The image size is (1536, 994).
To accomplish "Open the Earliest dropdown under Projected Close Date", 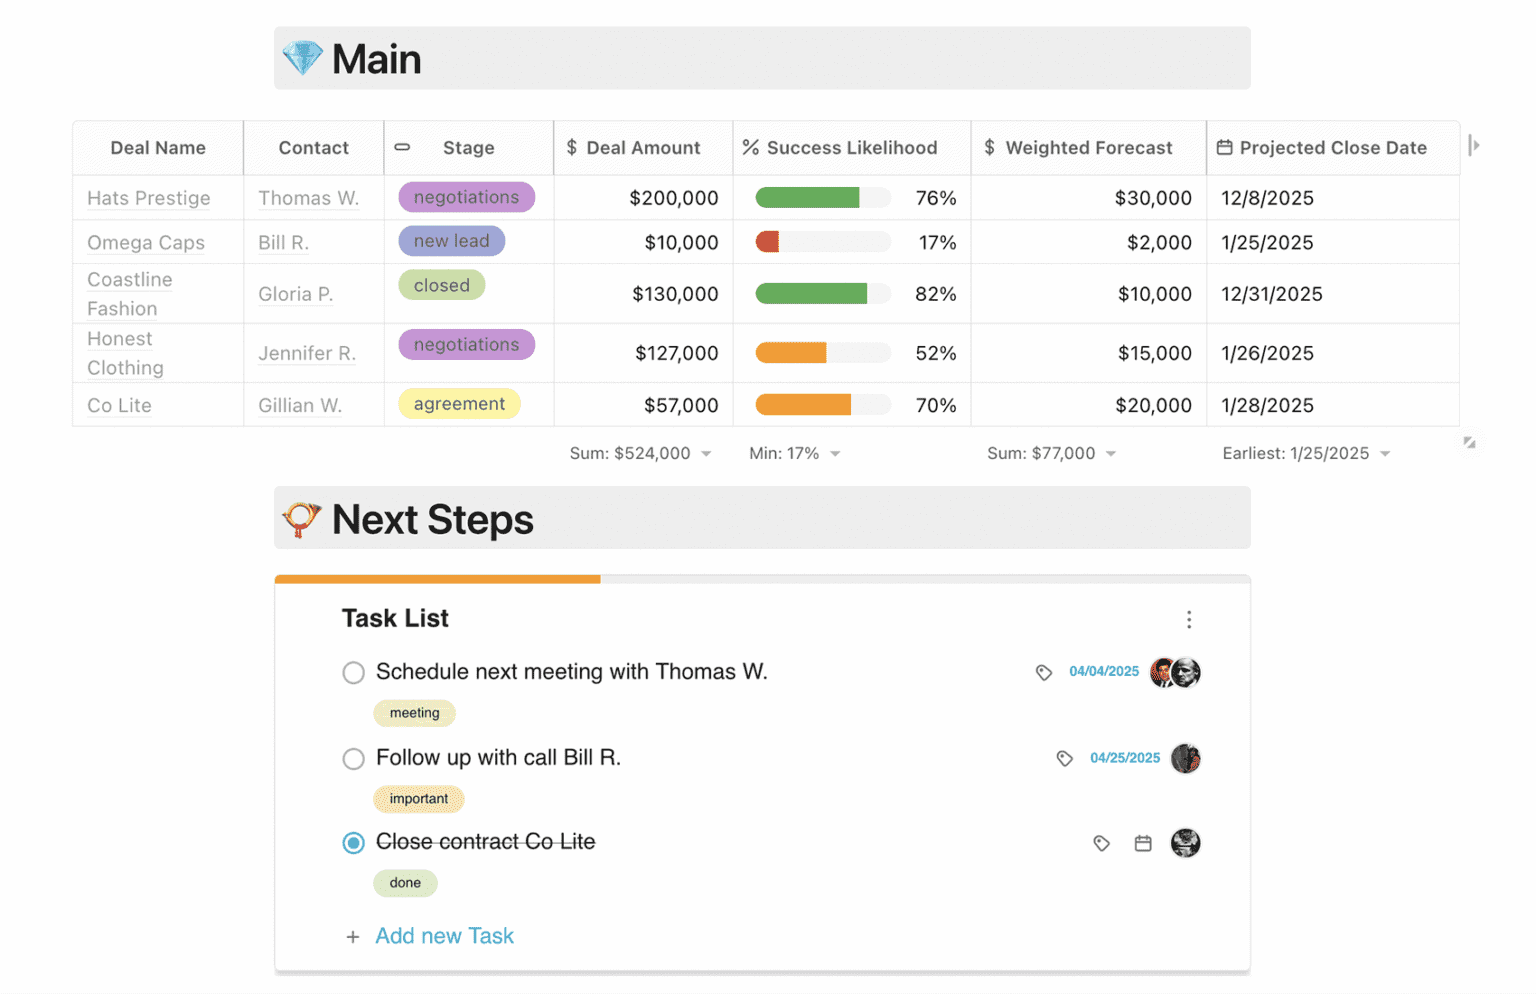I will click(x=1385, y=453).
